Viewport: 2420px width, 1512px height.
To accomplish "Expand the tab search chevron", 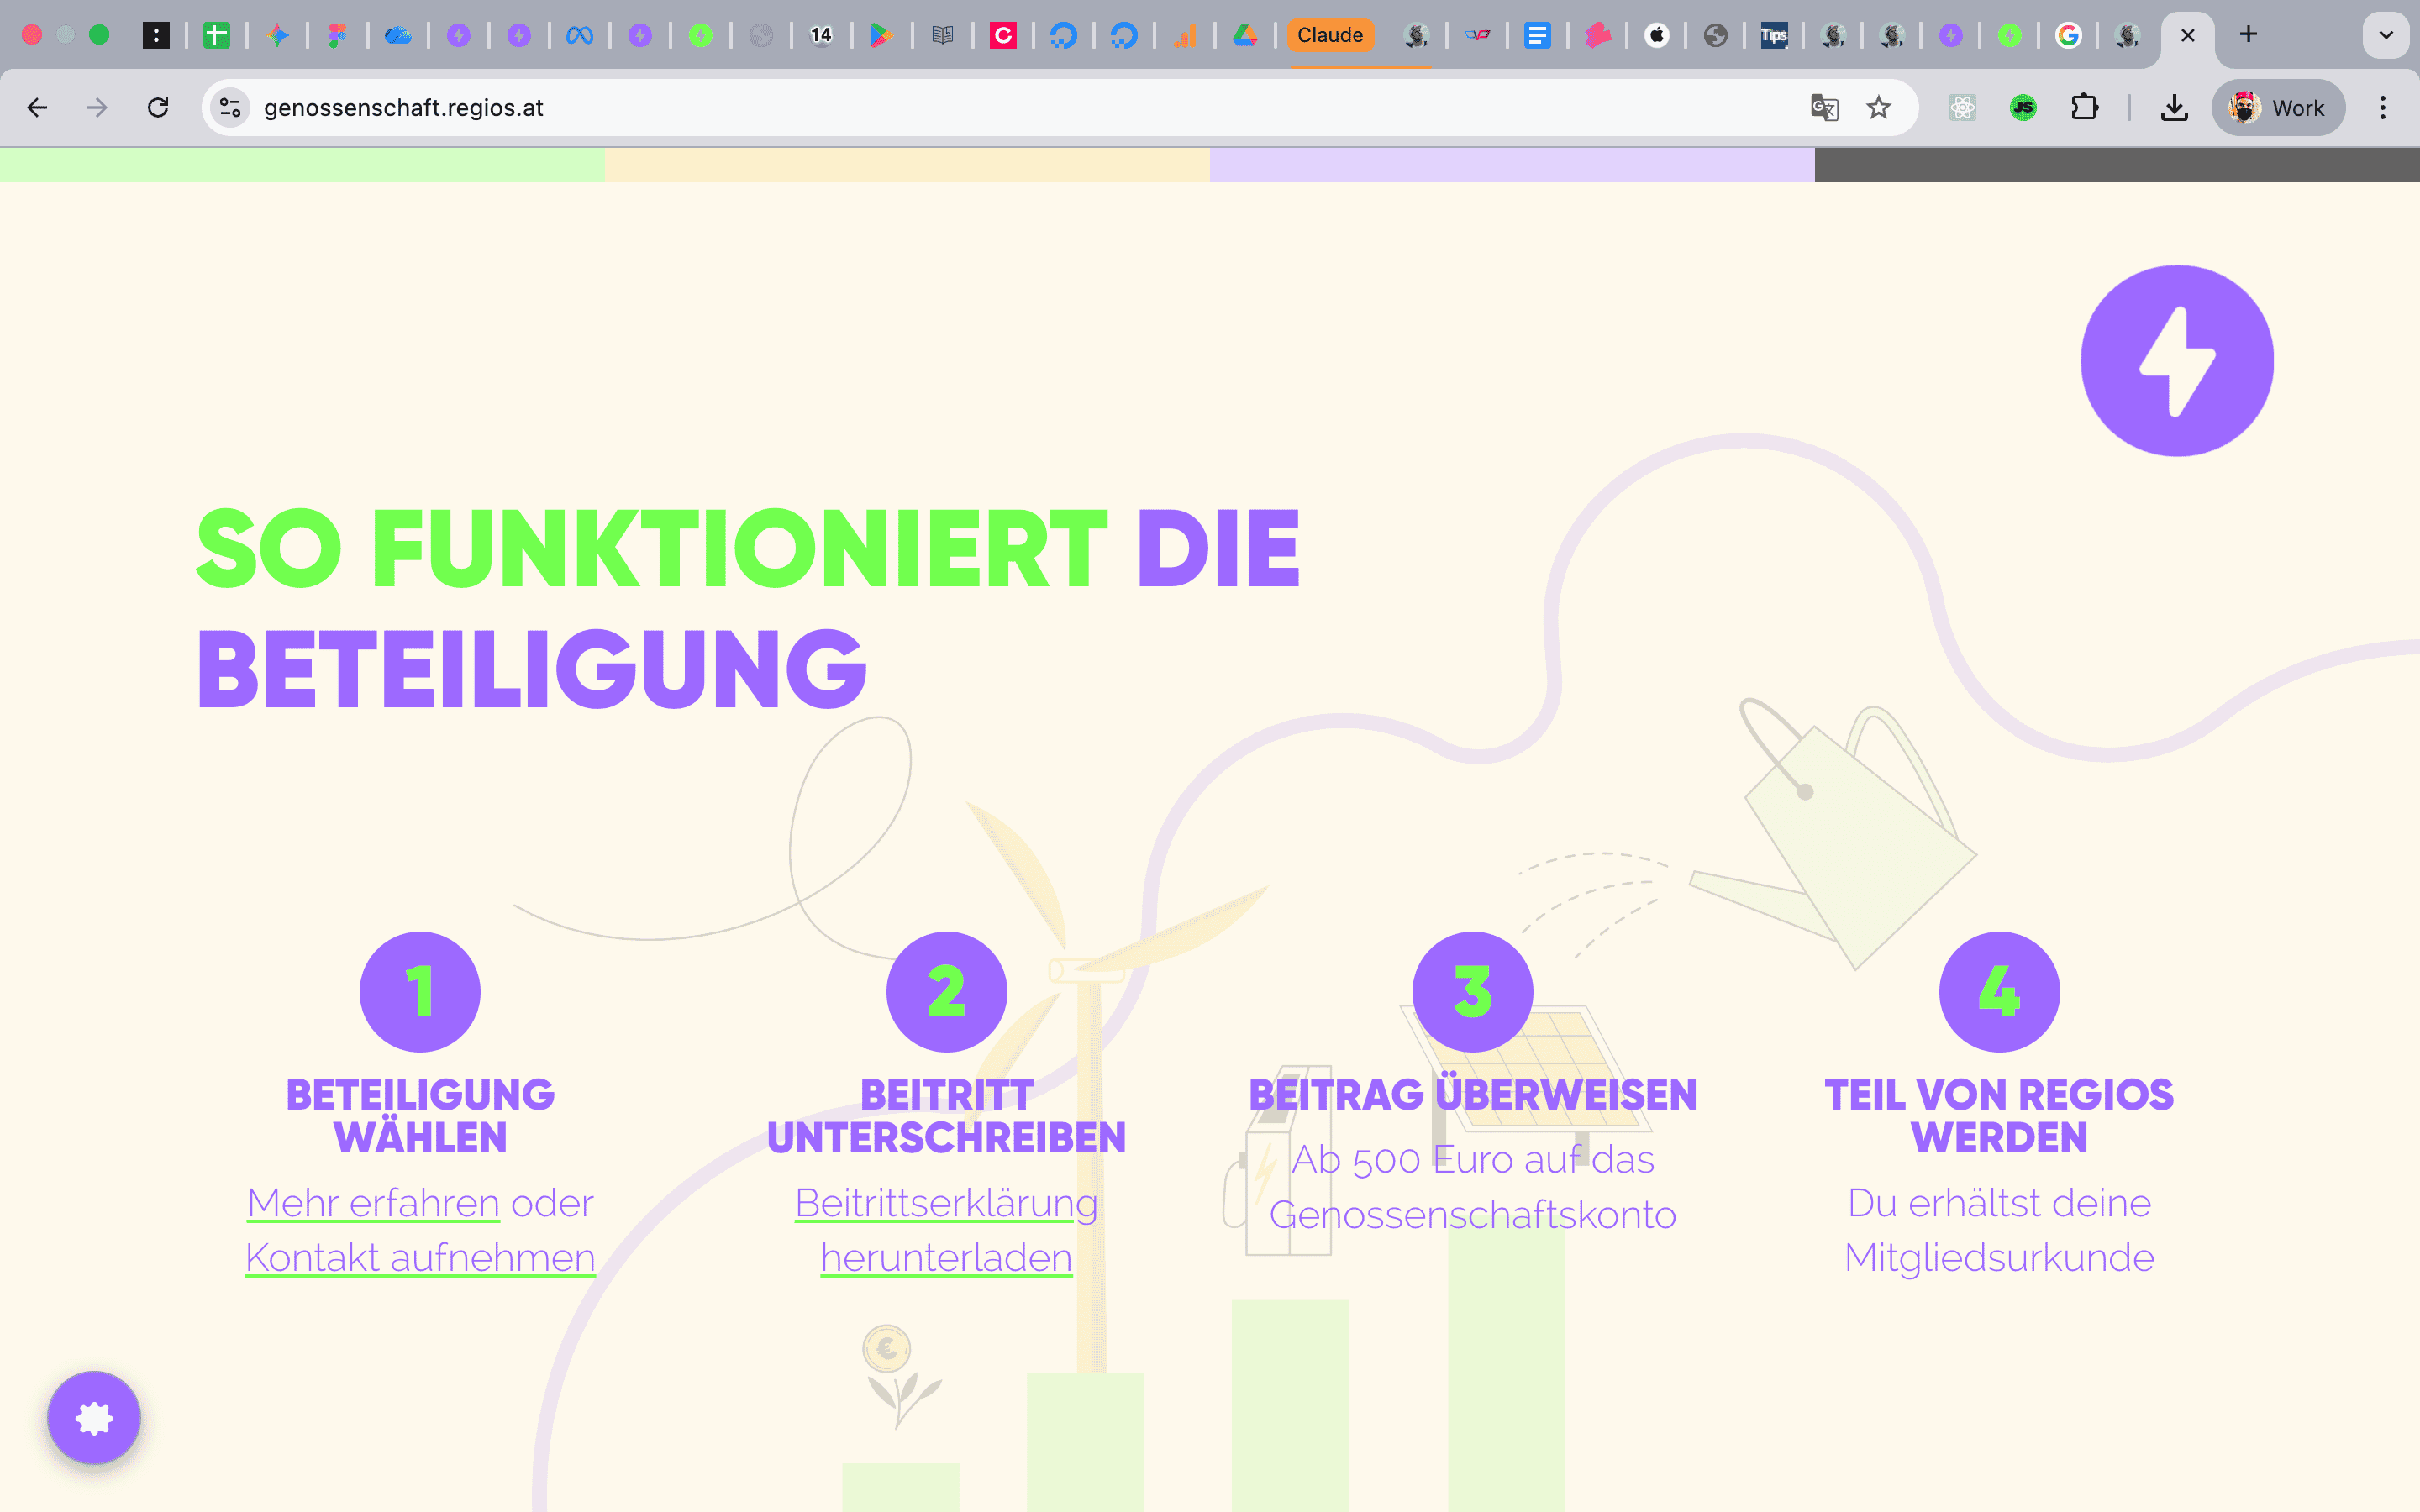I will pos(2385,35).
